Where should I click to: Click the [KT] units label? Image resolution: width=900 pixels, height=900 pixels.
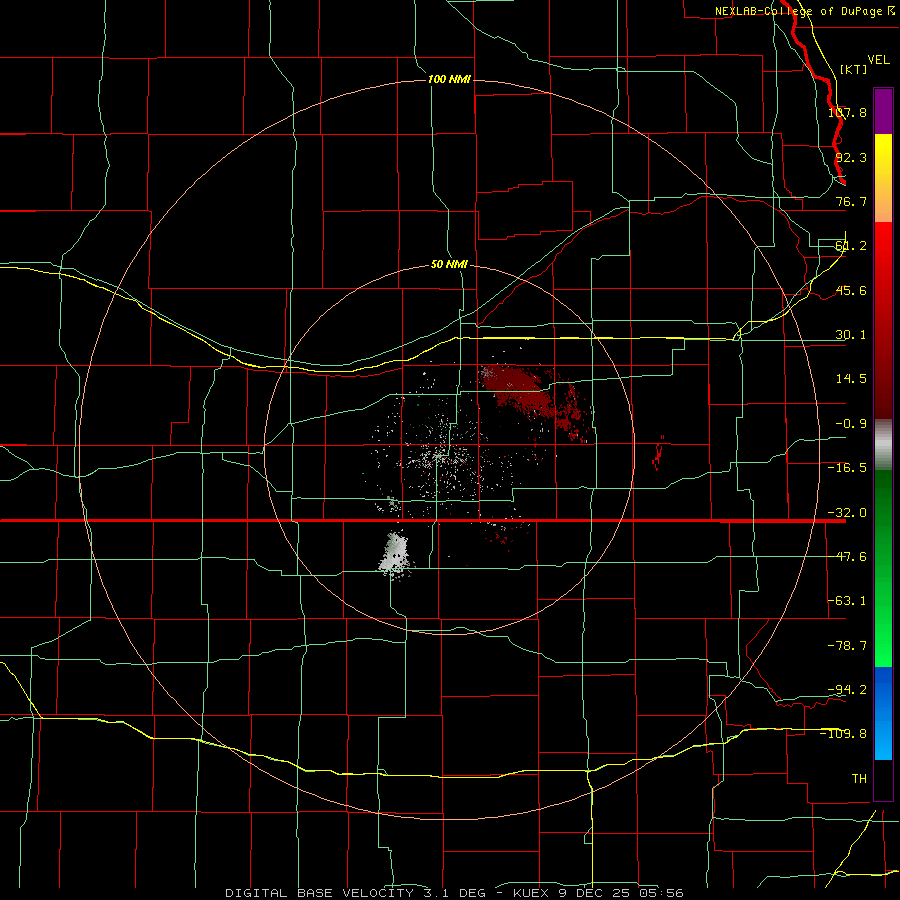pyautogui.click(x=854, y=69)
